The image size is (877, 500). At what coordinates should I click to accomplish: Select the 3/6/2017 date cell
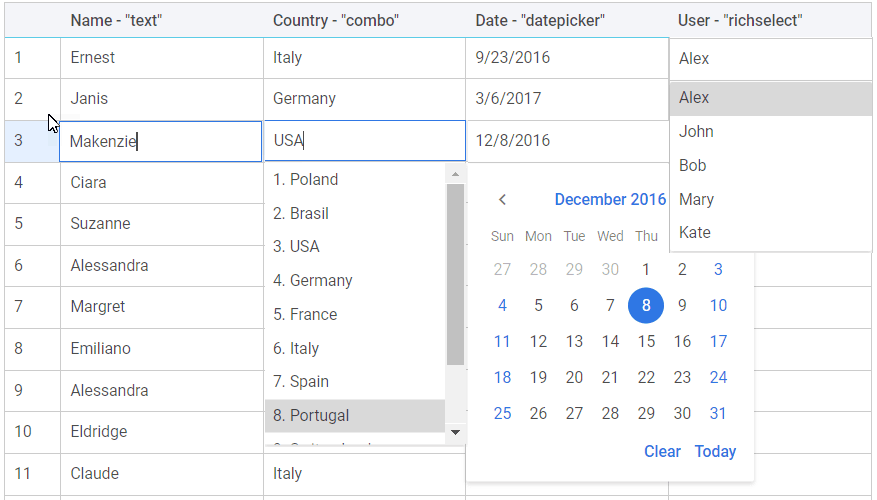[x=567, y=99]
